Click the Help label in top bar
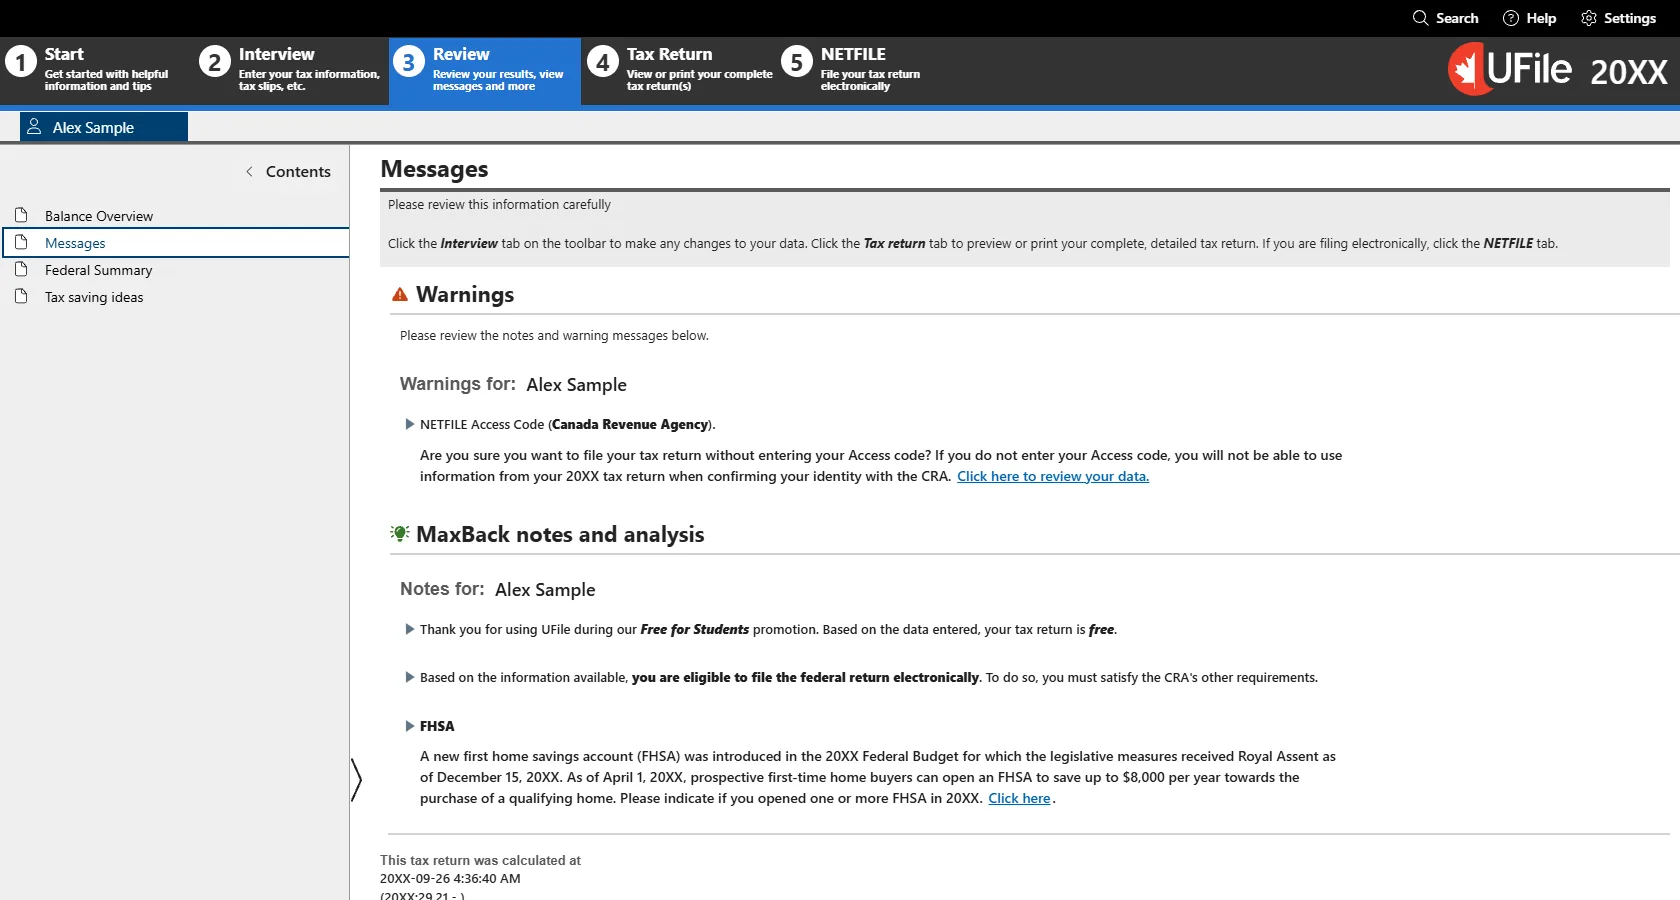 click(1541, 18)
